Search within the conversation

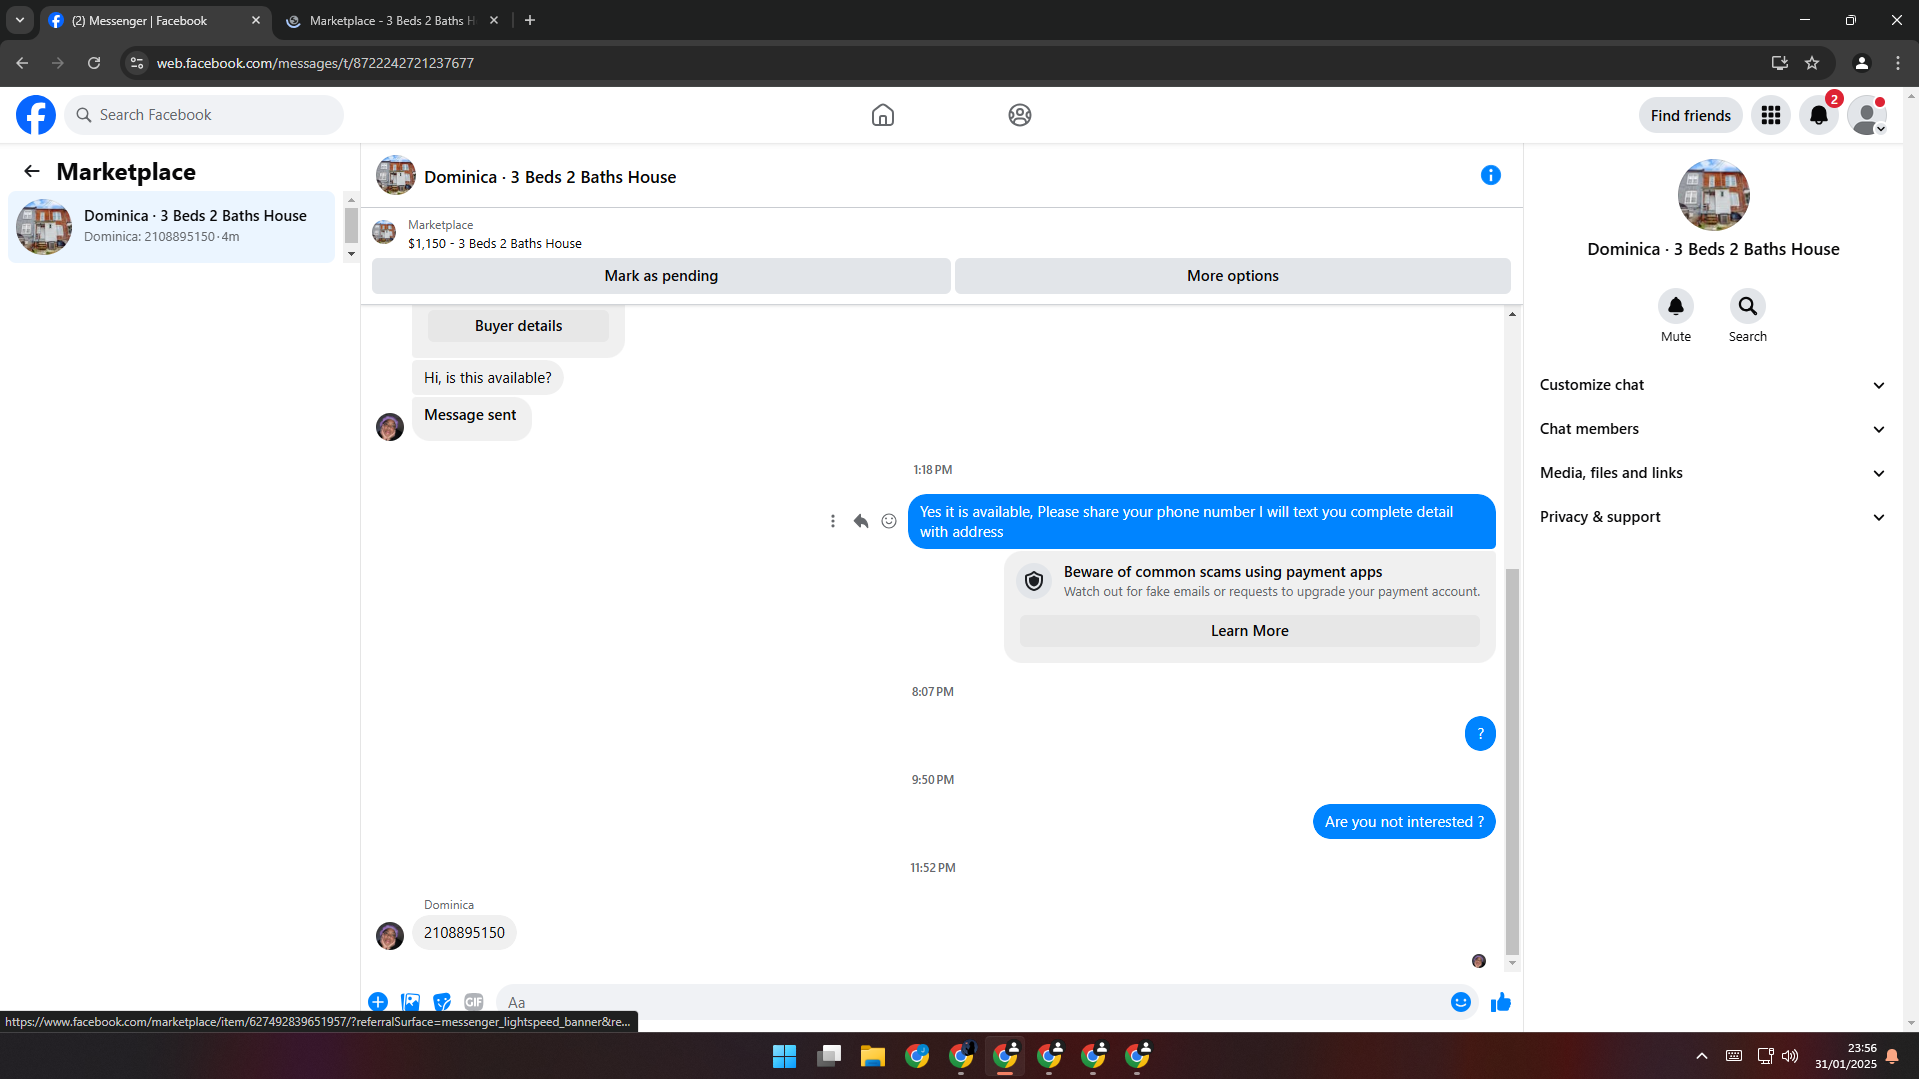(x=1748, y=306)
